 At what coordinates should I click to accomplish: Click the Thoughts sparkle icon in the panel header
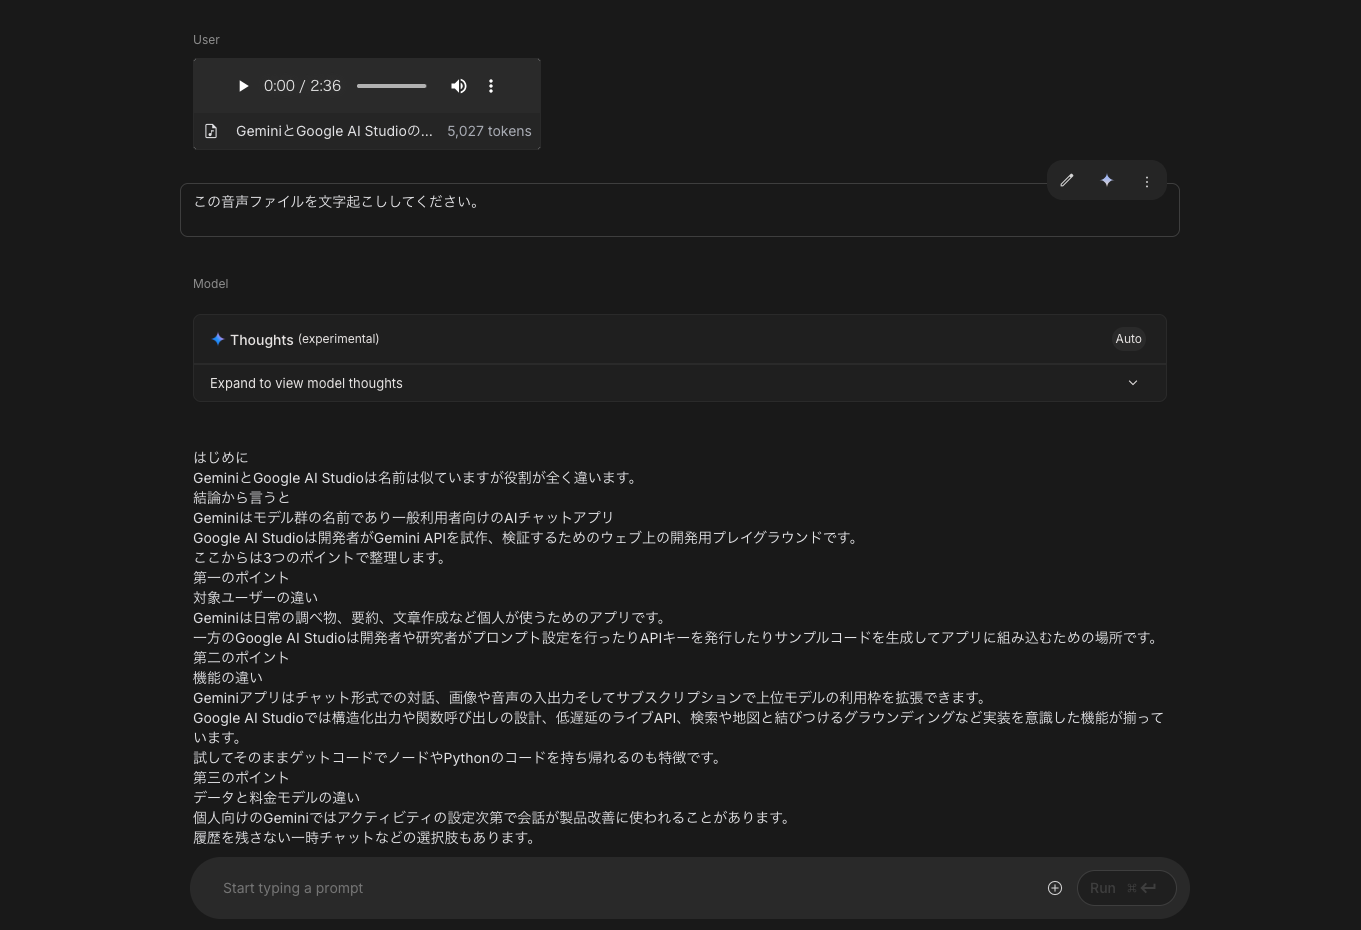click(x=218, y=339)
